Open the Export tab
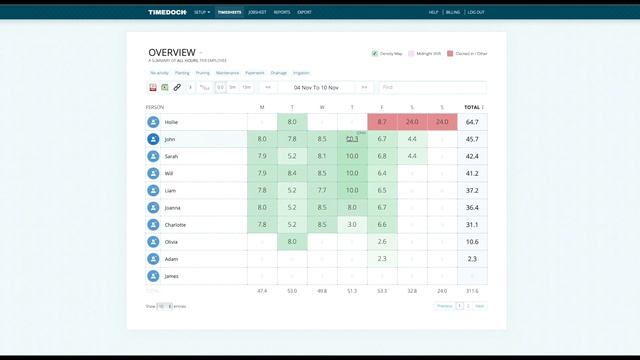 (304, 12)
